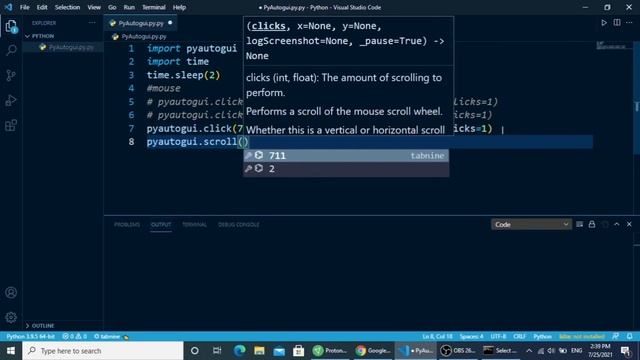Click the taskbar search box
The width and height of the screenshot is (640, 360).
[x=102, y=351]
